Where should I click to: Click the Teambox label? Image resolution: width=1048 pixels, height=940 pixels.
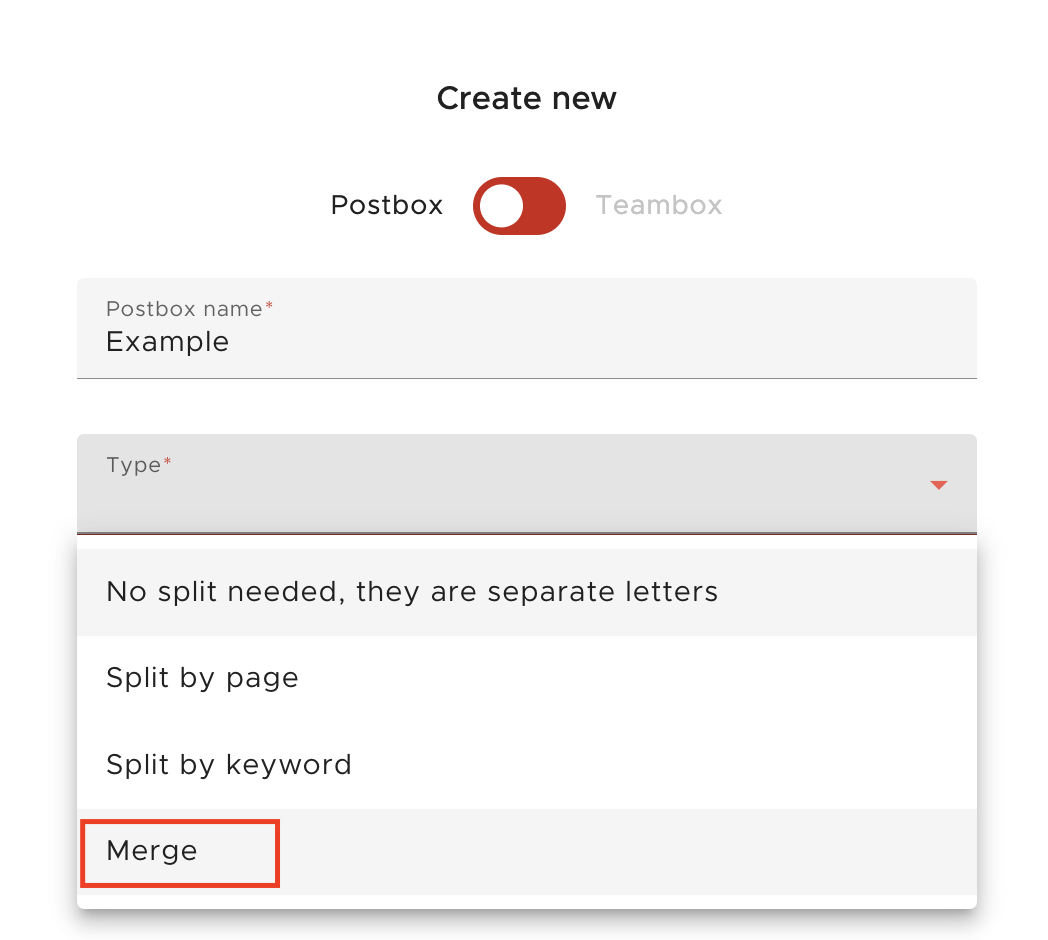click(x=659, y=206)
